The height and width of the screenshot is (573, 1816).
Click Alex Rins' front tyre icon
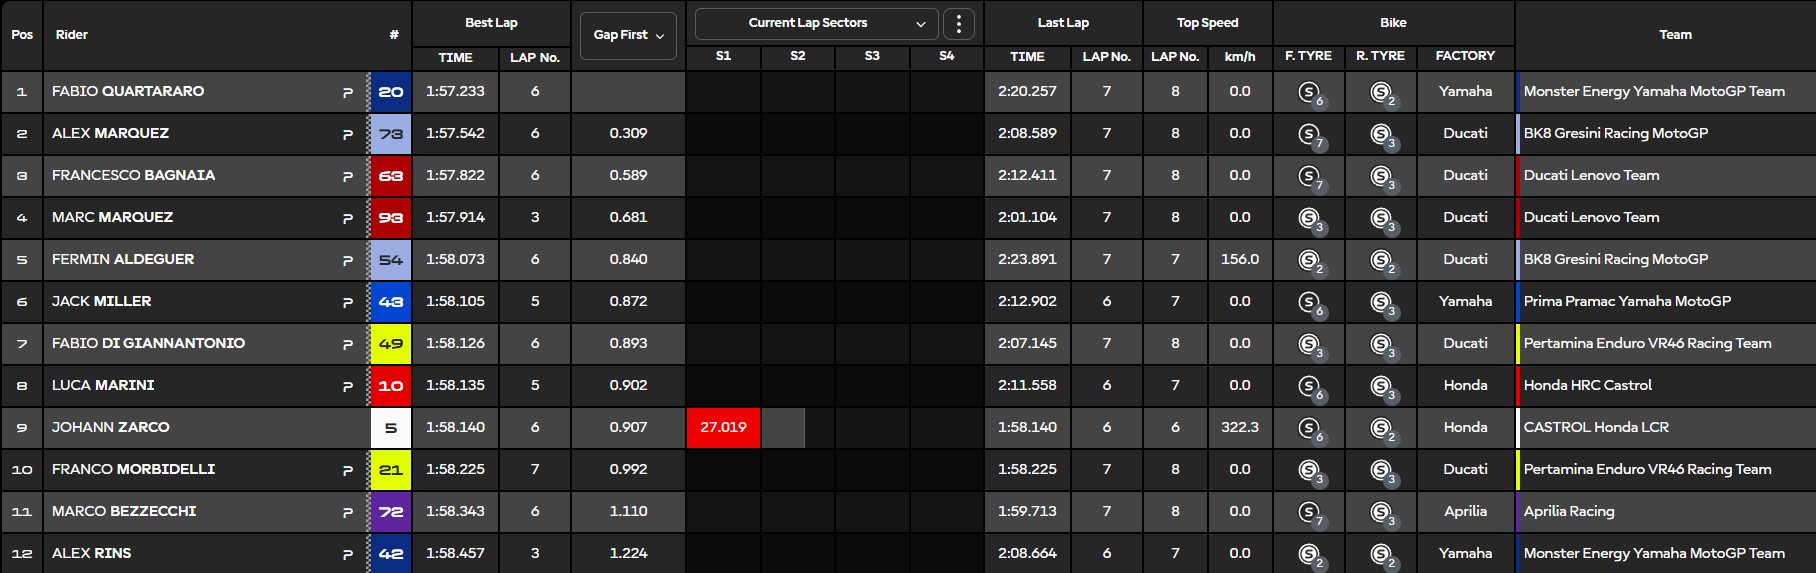tap(1308, 554)
